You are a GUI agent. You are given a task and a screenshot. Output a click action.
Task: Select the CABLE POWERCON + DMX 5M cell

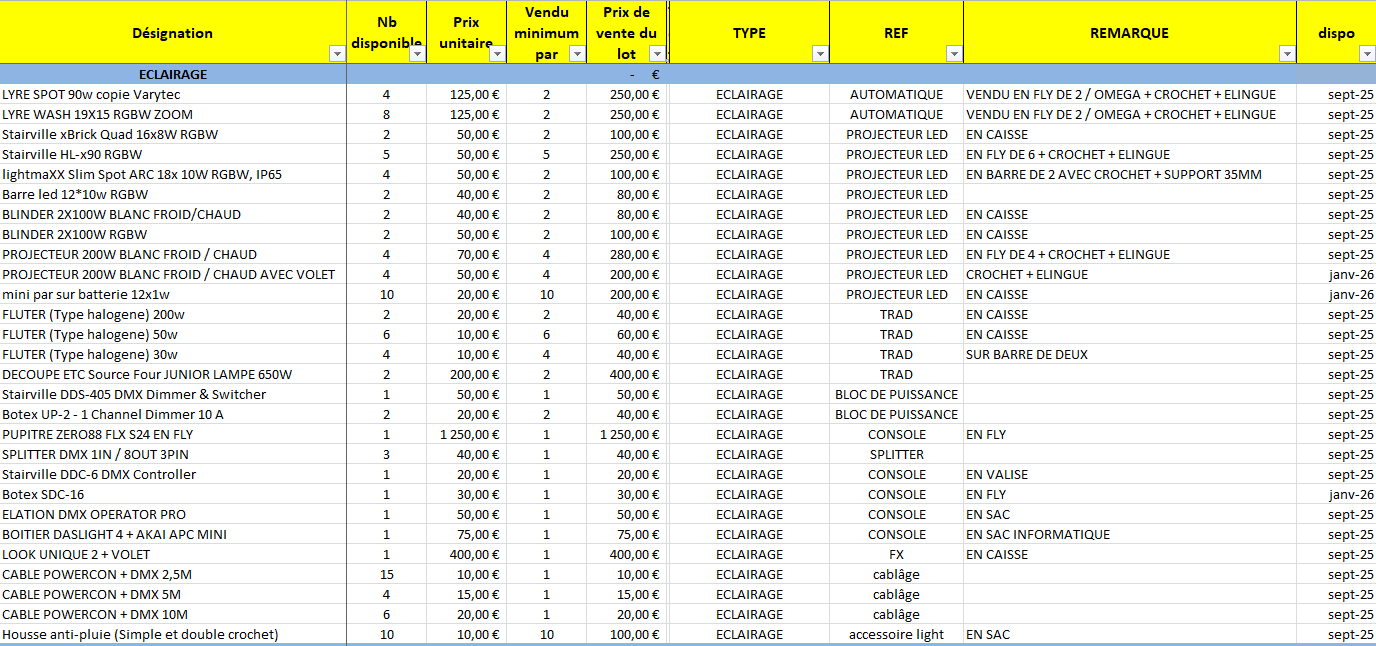point(173,594)
